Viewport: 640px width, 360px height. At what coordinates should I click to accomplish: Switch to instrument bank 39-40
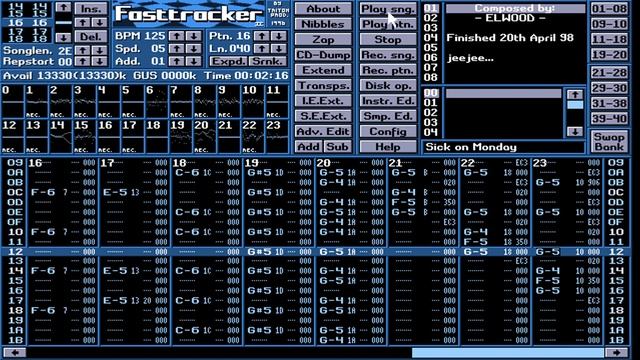click(609, 119)
